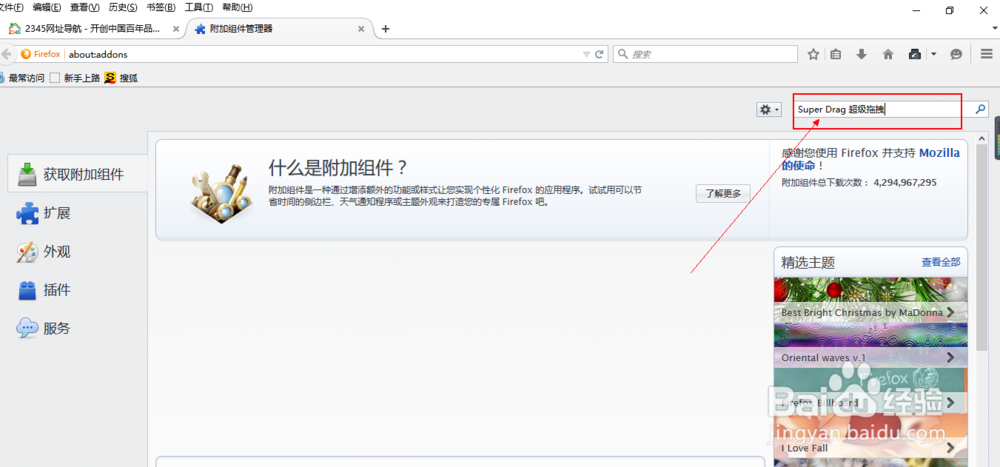Open the 书签(B) menu
This screenshot has width=1000, height=467.
161,8
